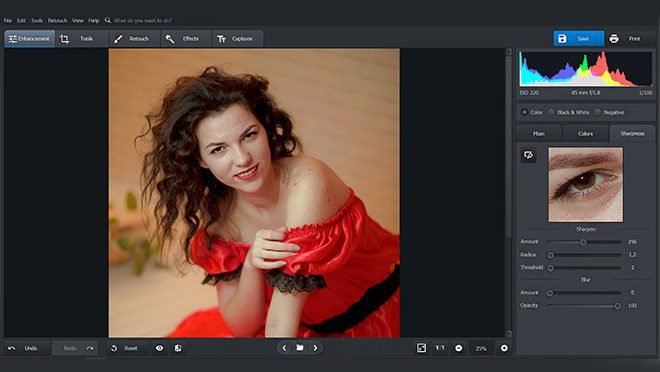The height and width of the screenshot is (372, 660).
Task: Click the Reset button
Action: pyautogui.click(x=125, y=348)
